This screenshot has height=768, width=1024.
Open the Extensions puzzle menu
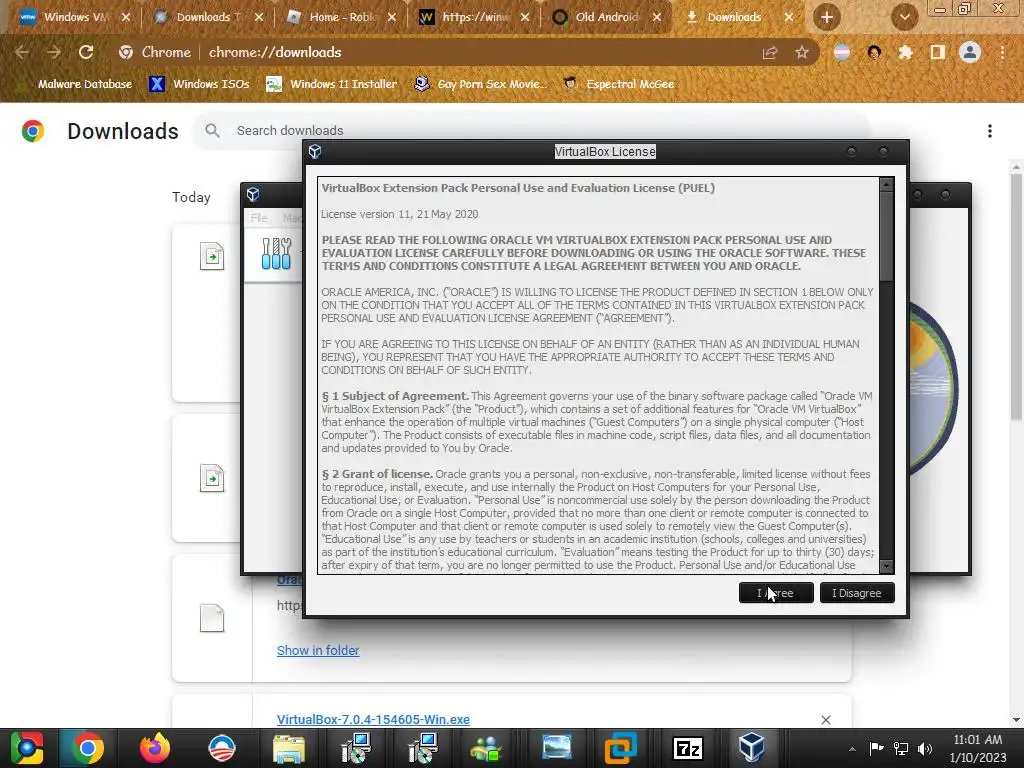906,52
